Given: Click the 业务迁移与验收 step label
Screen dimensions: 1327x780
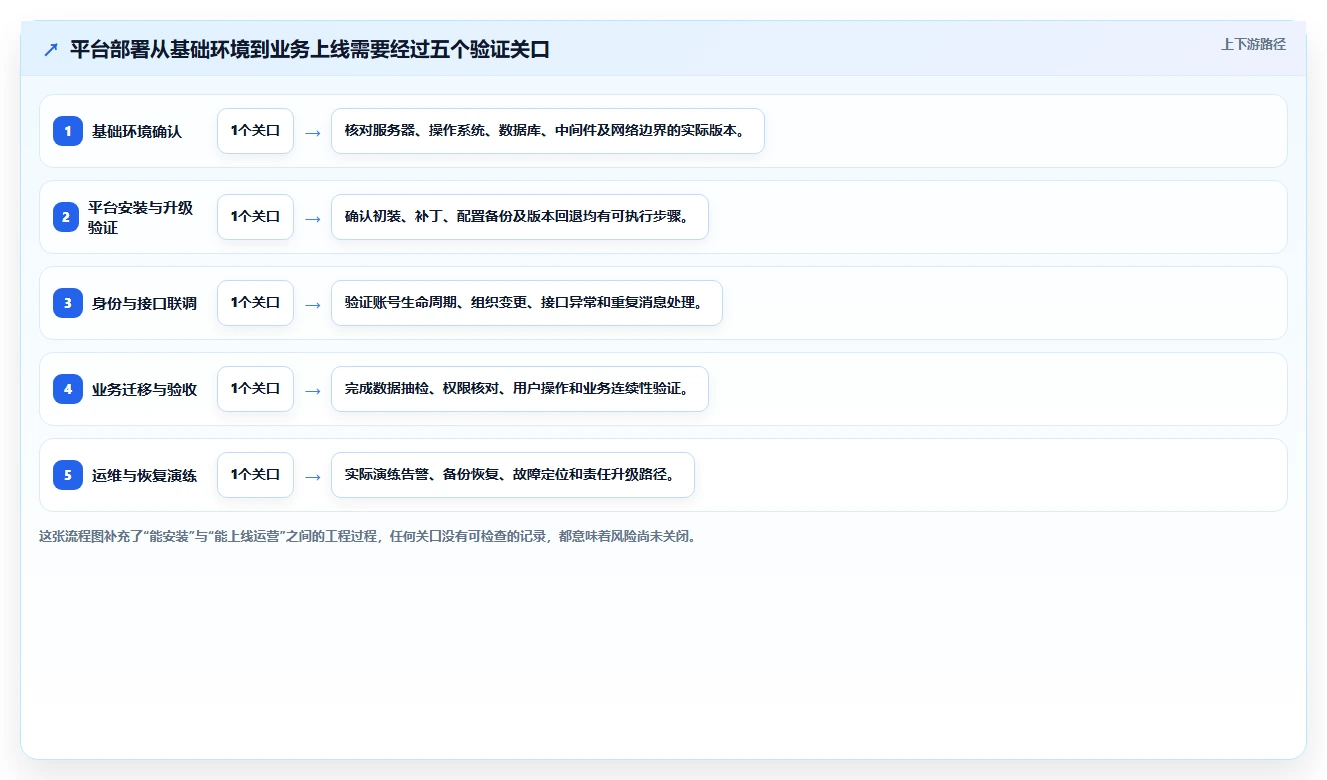Looking at the screenshot, I should click(x=144, y=389).
